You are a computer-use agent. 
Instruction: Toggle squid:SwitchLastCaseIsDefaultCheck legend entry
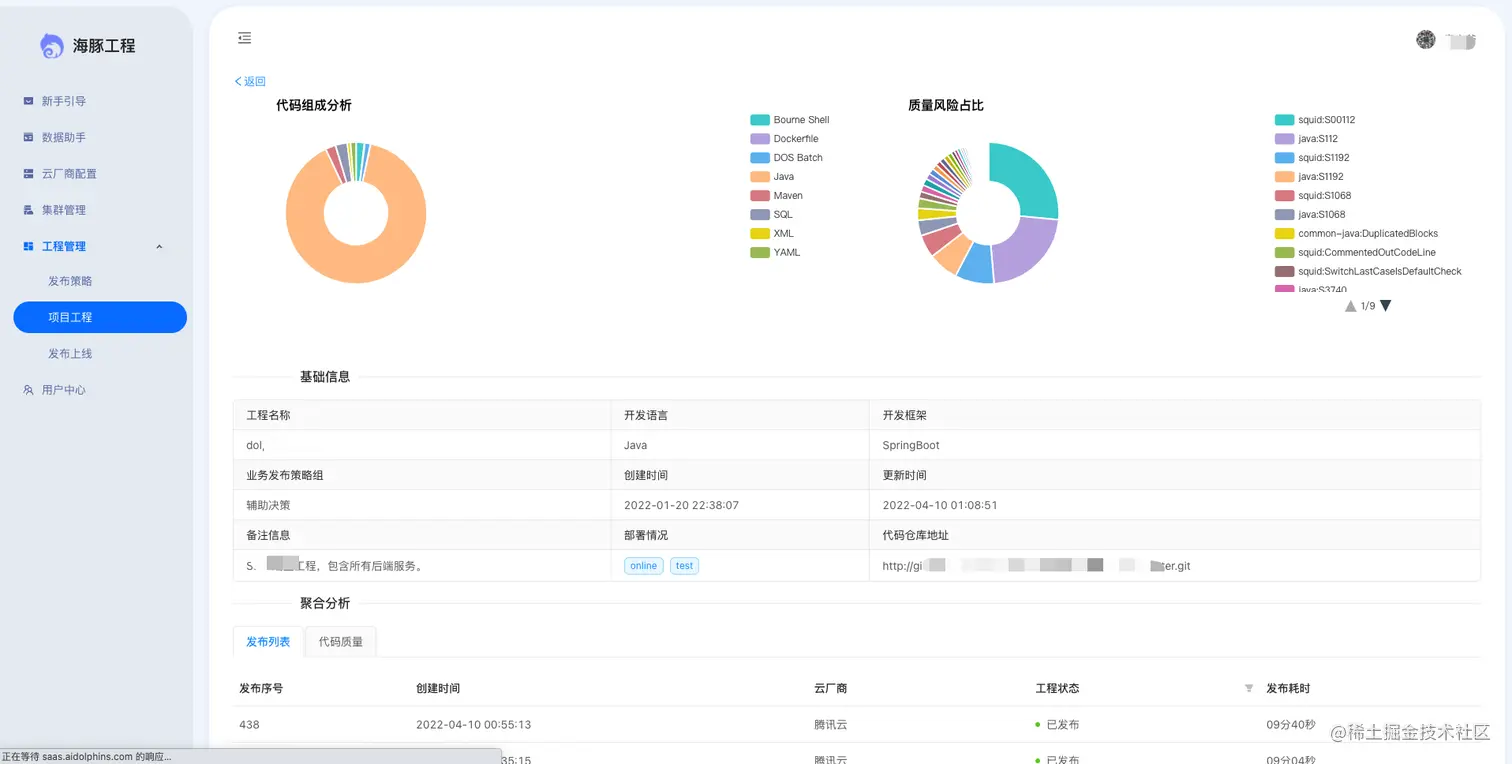[1368, 272]
